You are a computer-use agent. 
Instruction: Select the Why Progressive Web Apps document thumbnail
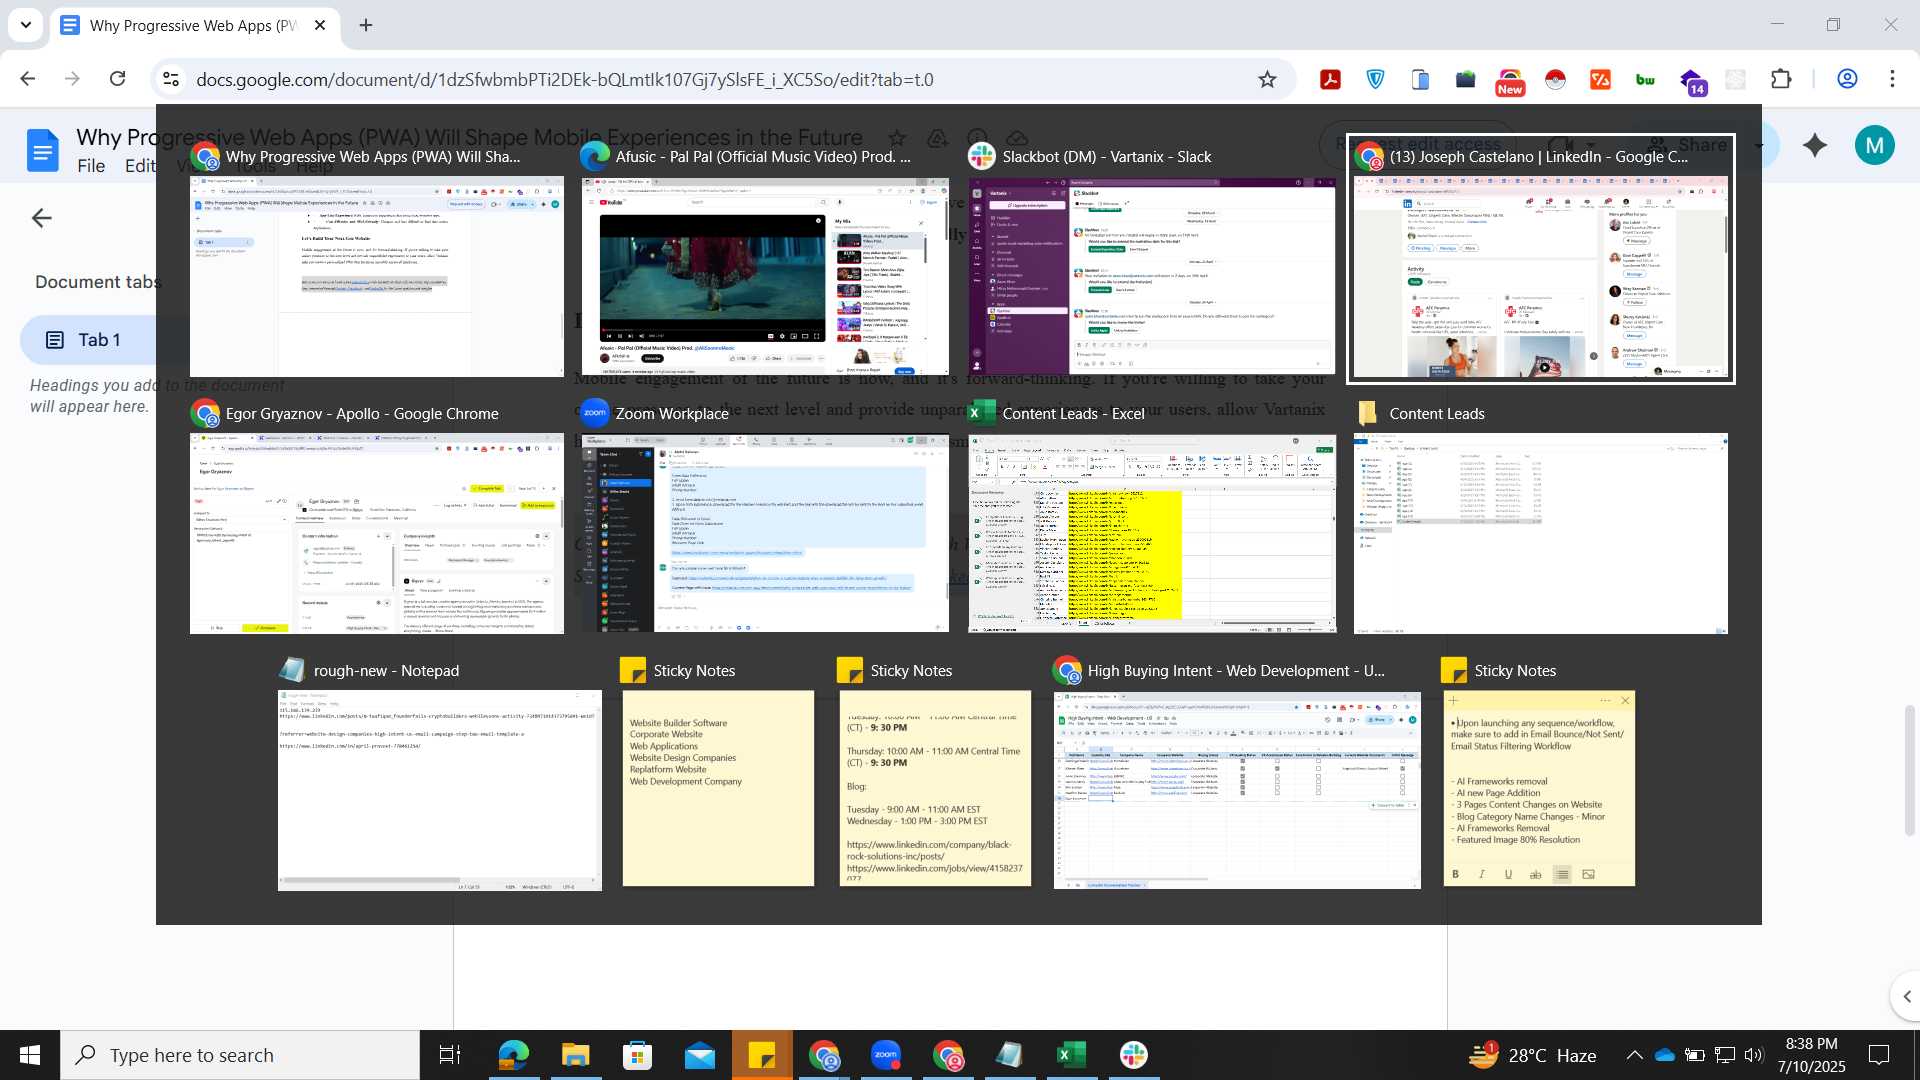pyautogui.click(x=377, y=276)
